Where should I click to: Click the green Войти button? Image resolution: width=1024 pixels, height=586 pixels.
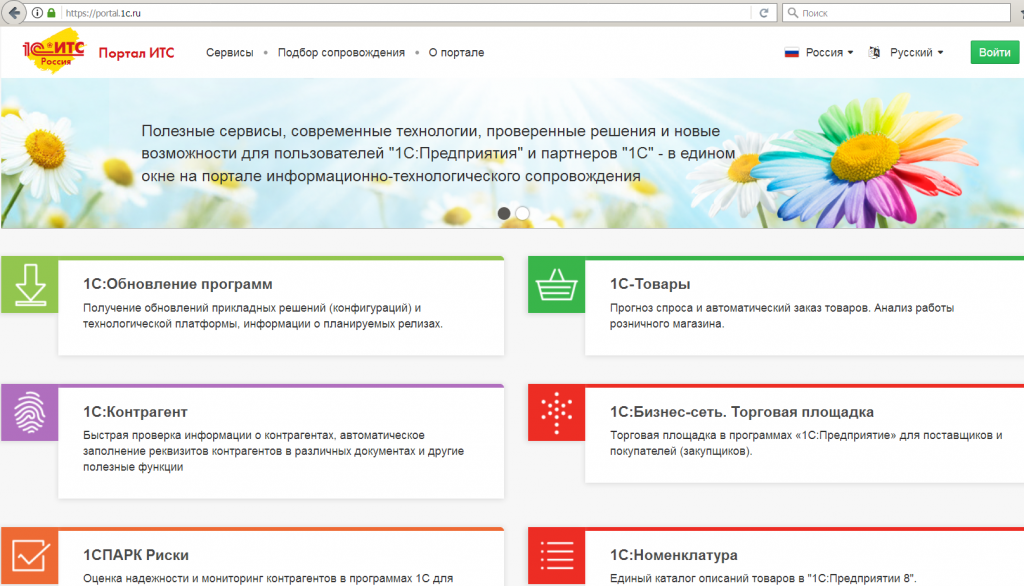tap(994, 52)
